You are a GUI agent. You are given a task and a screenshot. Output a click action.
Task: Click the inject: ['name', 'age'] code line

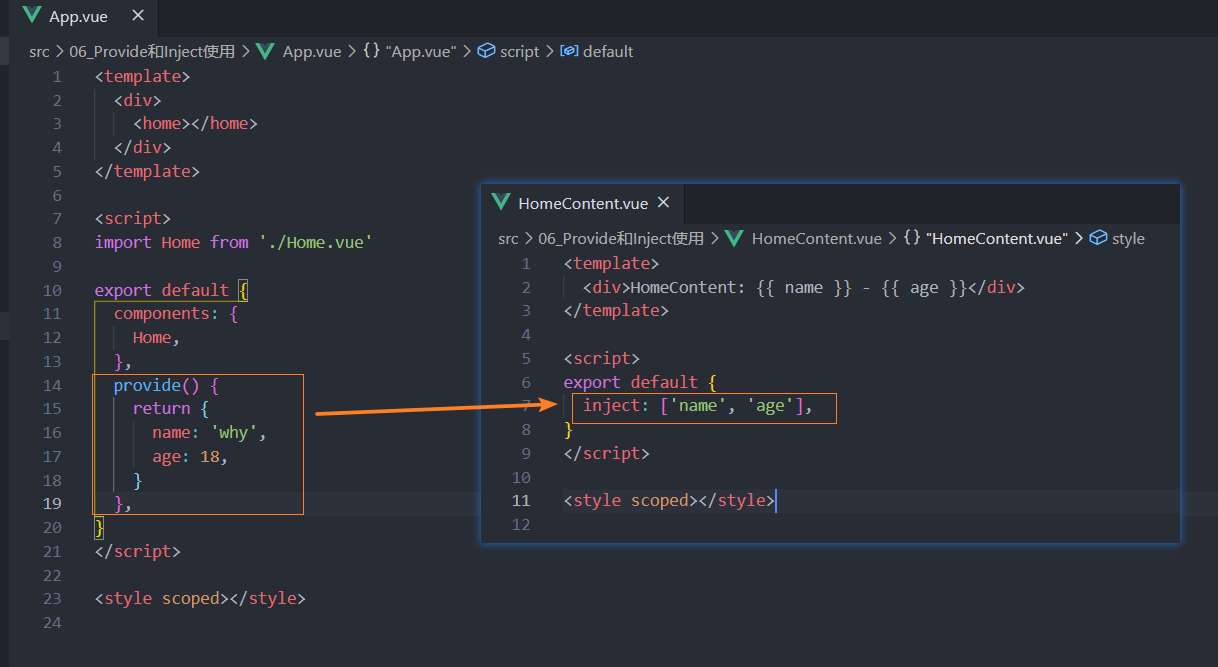click(x=697, y=406)
